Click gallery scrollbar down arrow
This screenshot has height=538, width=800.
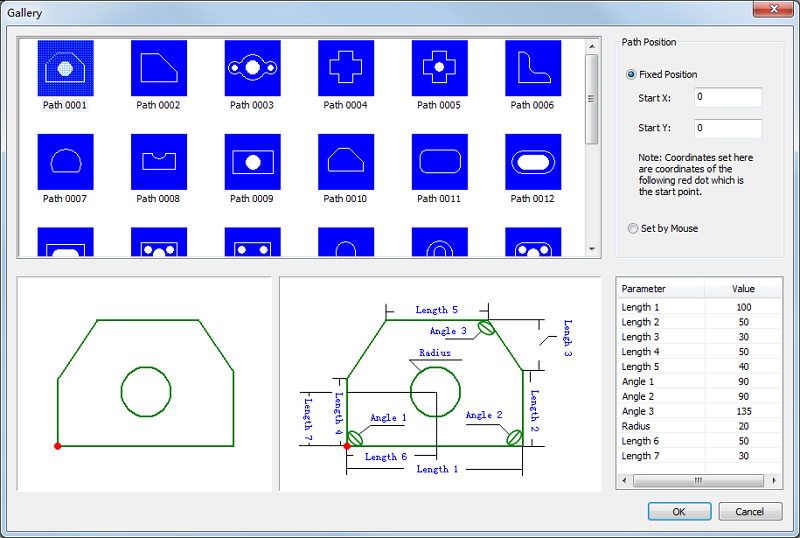click(592, 250)
